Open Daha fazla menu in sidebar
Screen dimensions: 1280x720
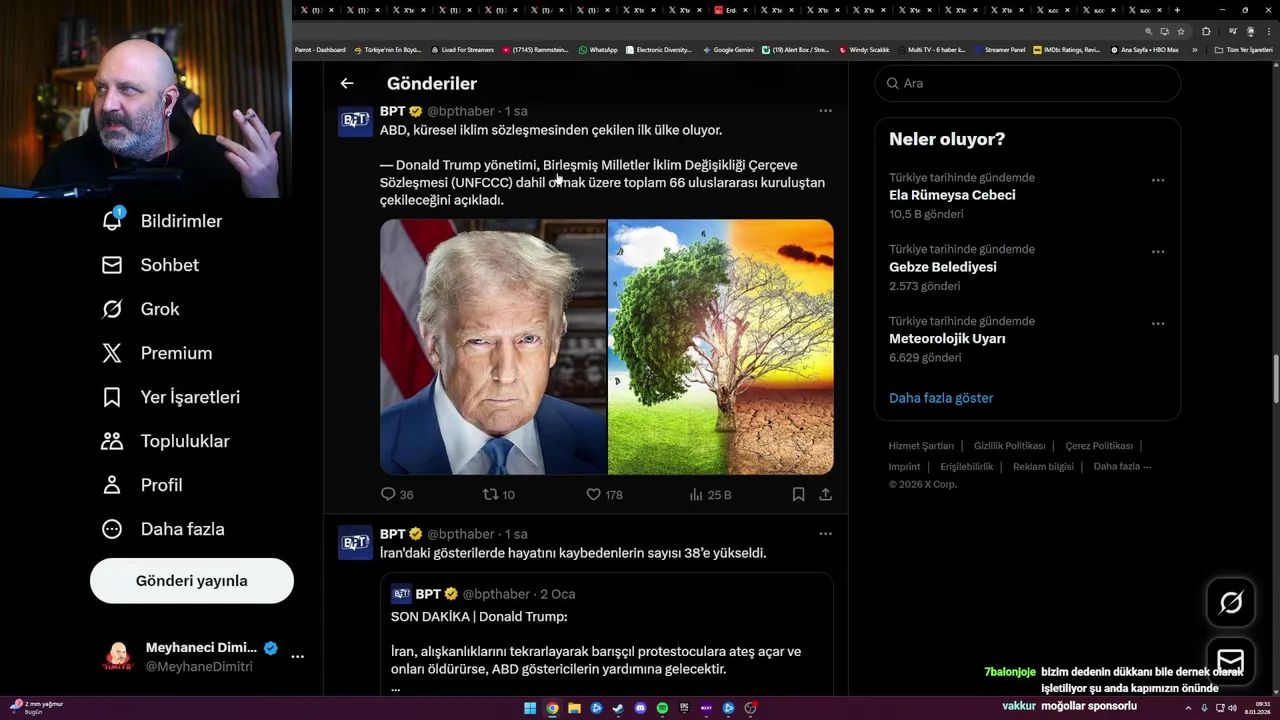162,529
